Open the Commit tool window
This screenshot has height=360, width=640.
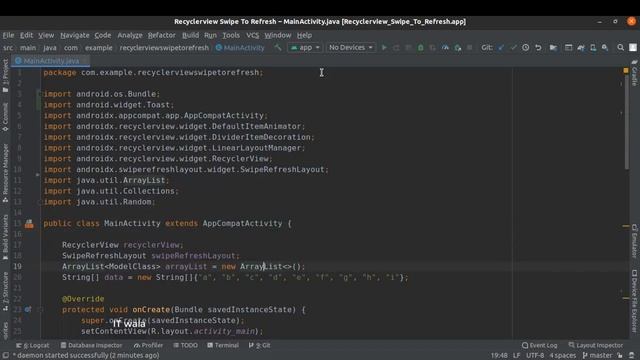(x=5, y=117)
